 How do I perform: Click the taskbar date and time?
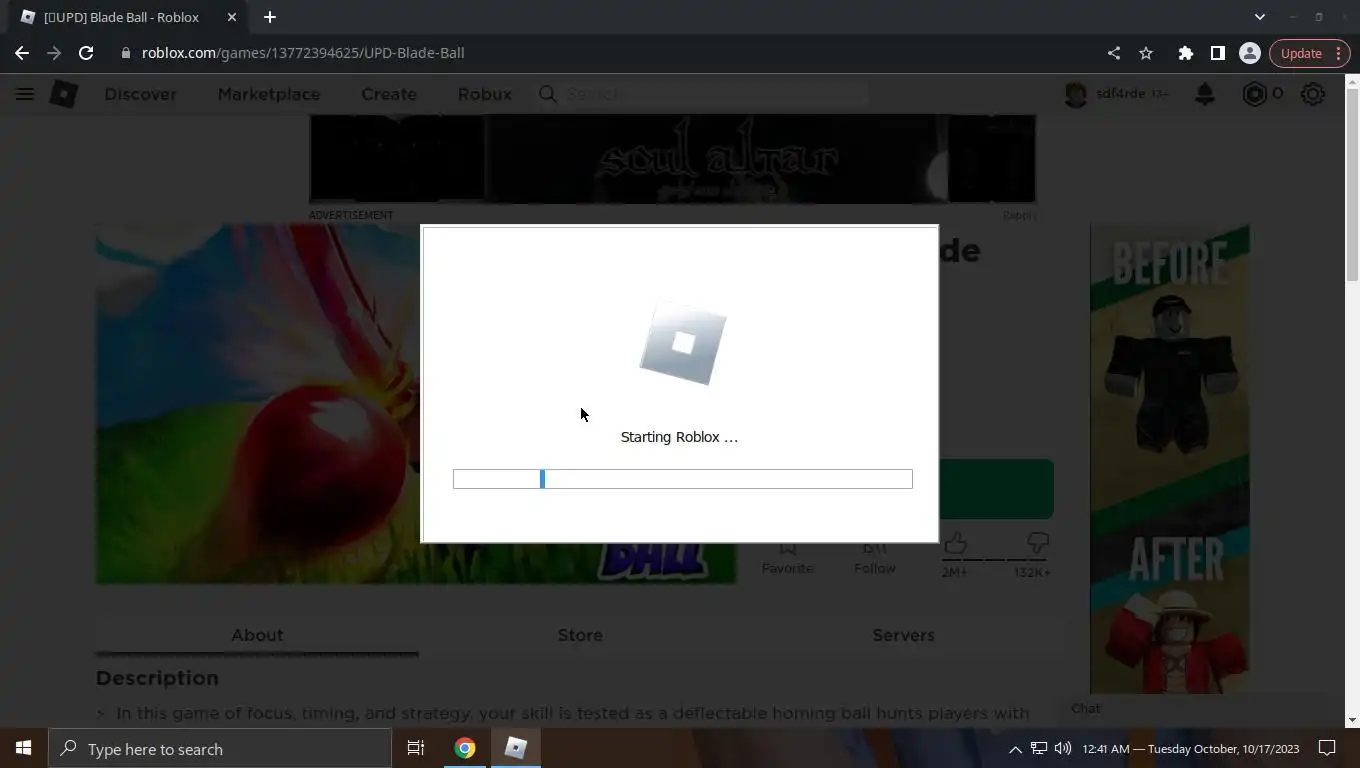tap(1191, 748)
